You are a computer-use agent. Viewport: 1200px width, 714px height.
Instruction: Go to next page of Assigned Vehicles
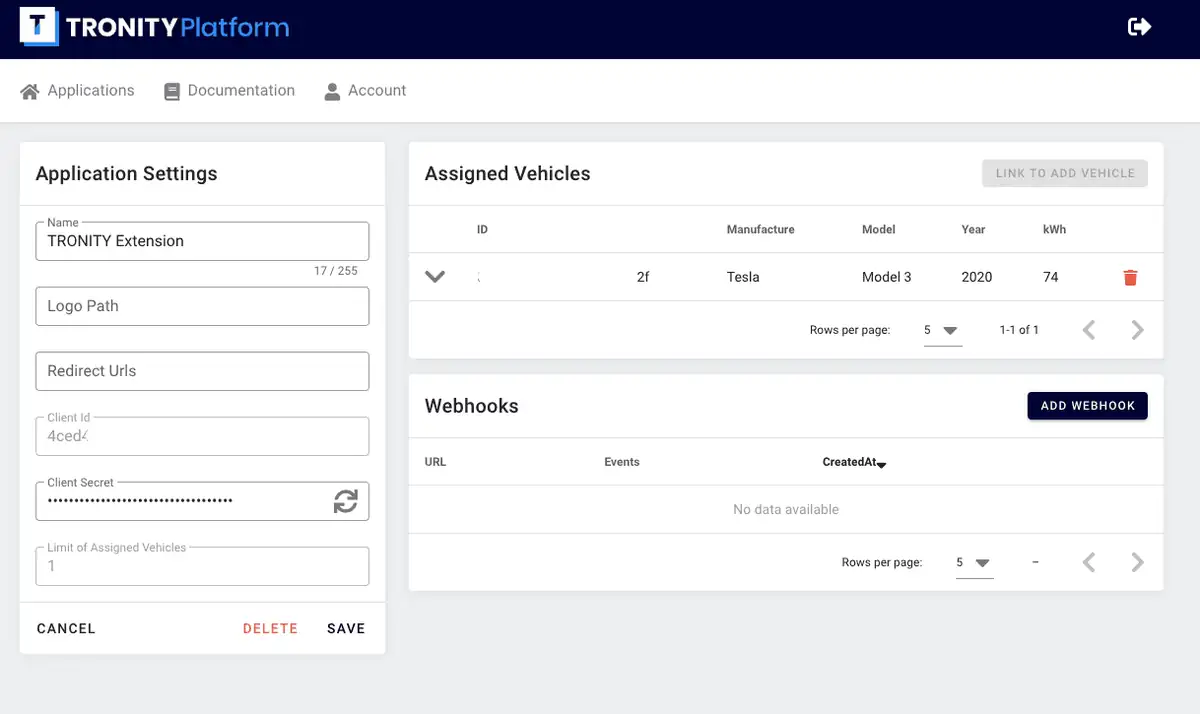(1137, 330)
